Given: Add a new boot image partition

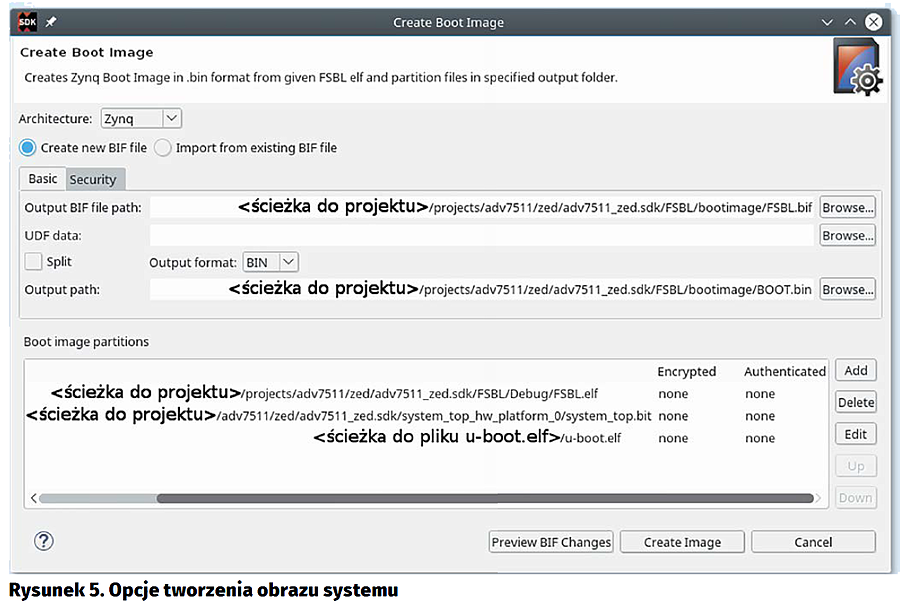Looking at the screenshot, I should click(x=855, y=370).
